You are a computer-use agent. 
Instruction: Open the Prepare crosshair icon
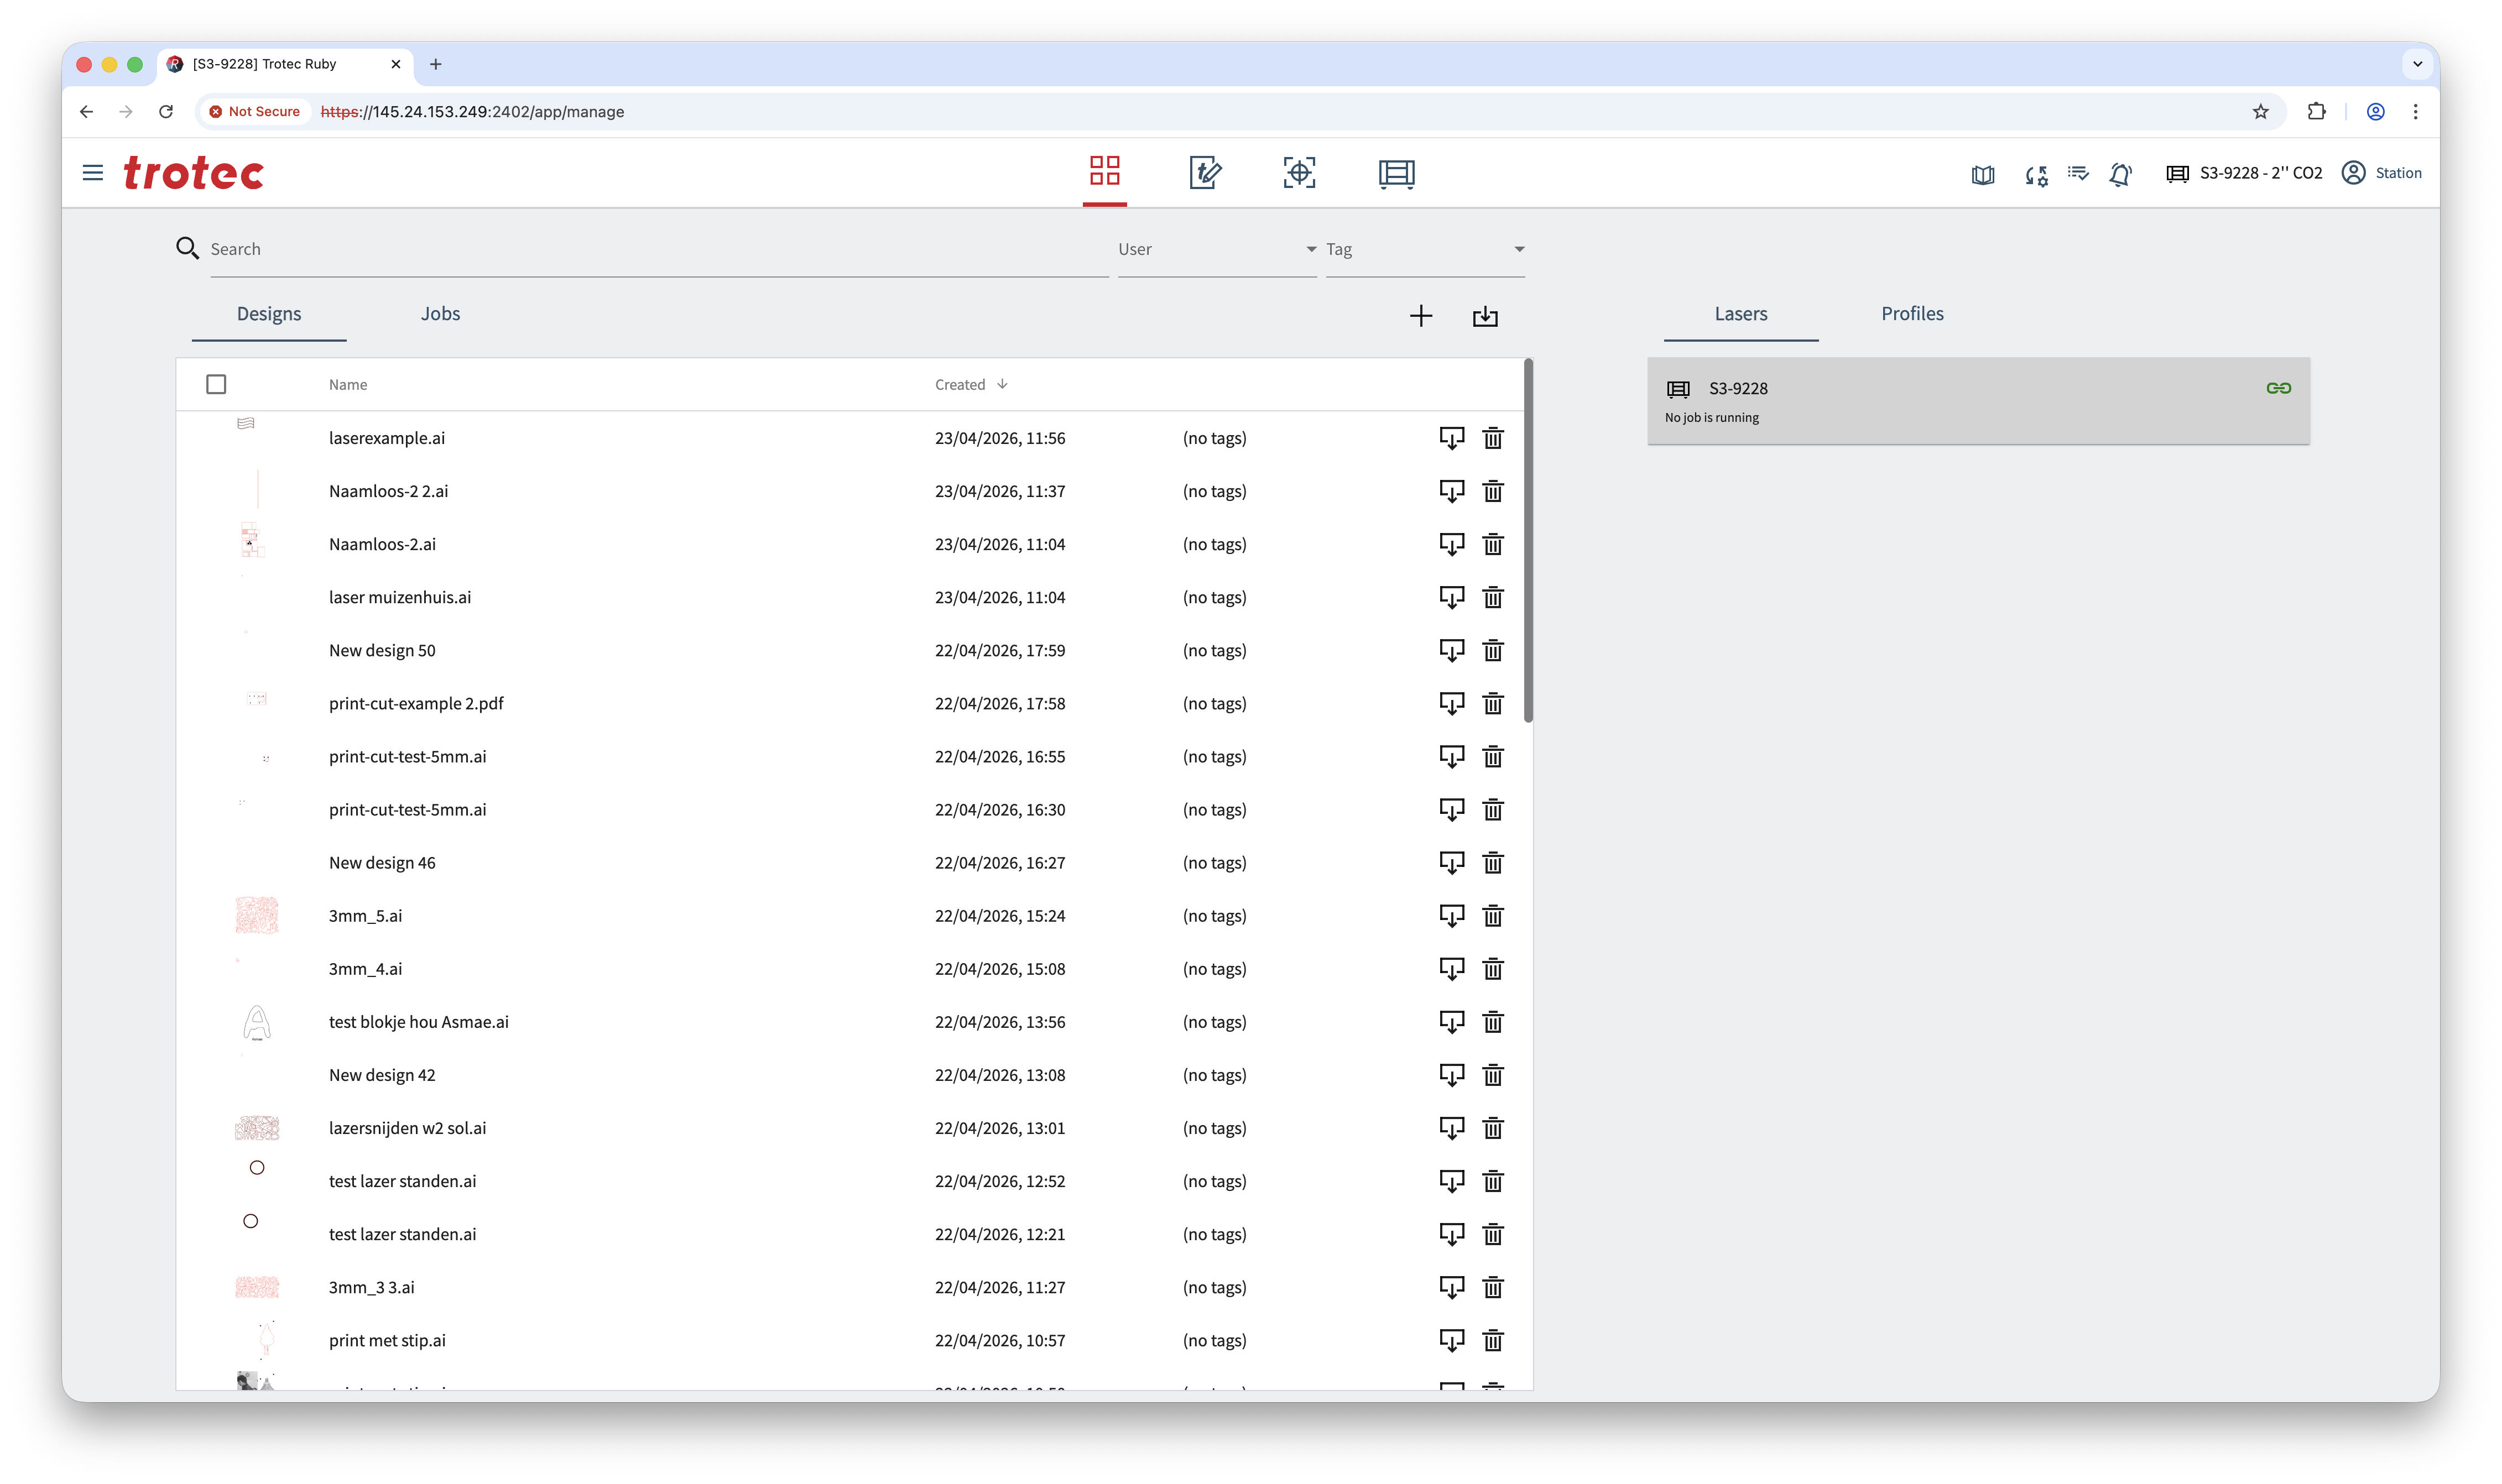coord(1299,172)
